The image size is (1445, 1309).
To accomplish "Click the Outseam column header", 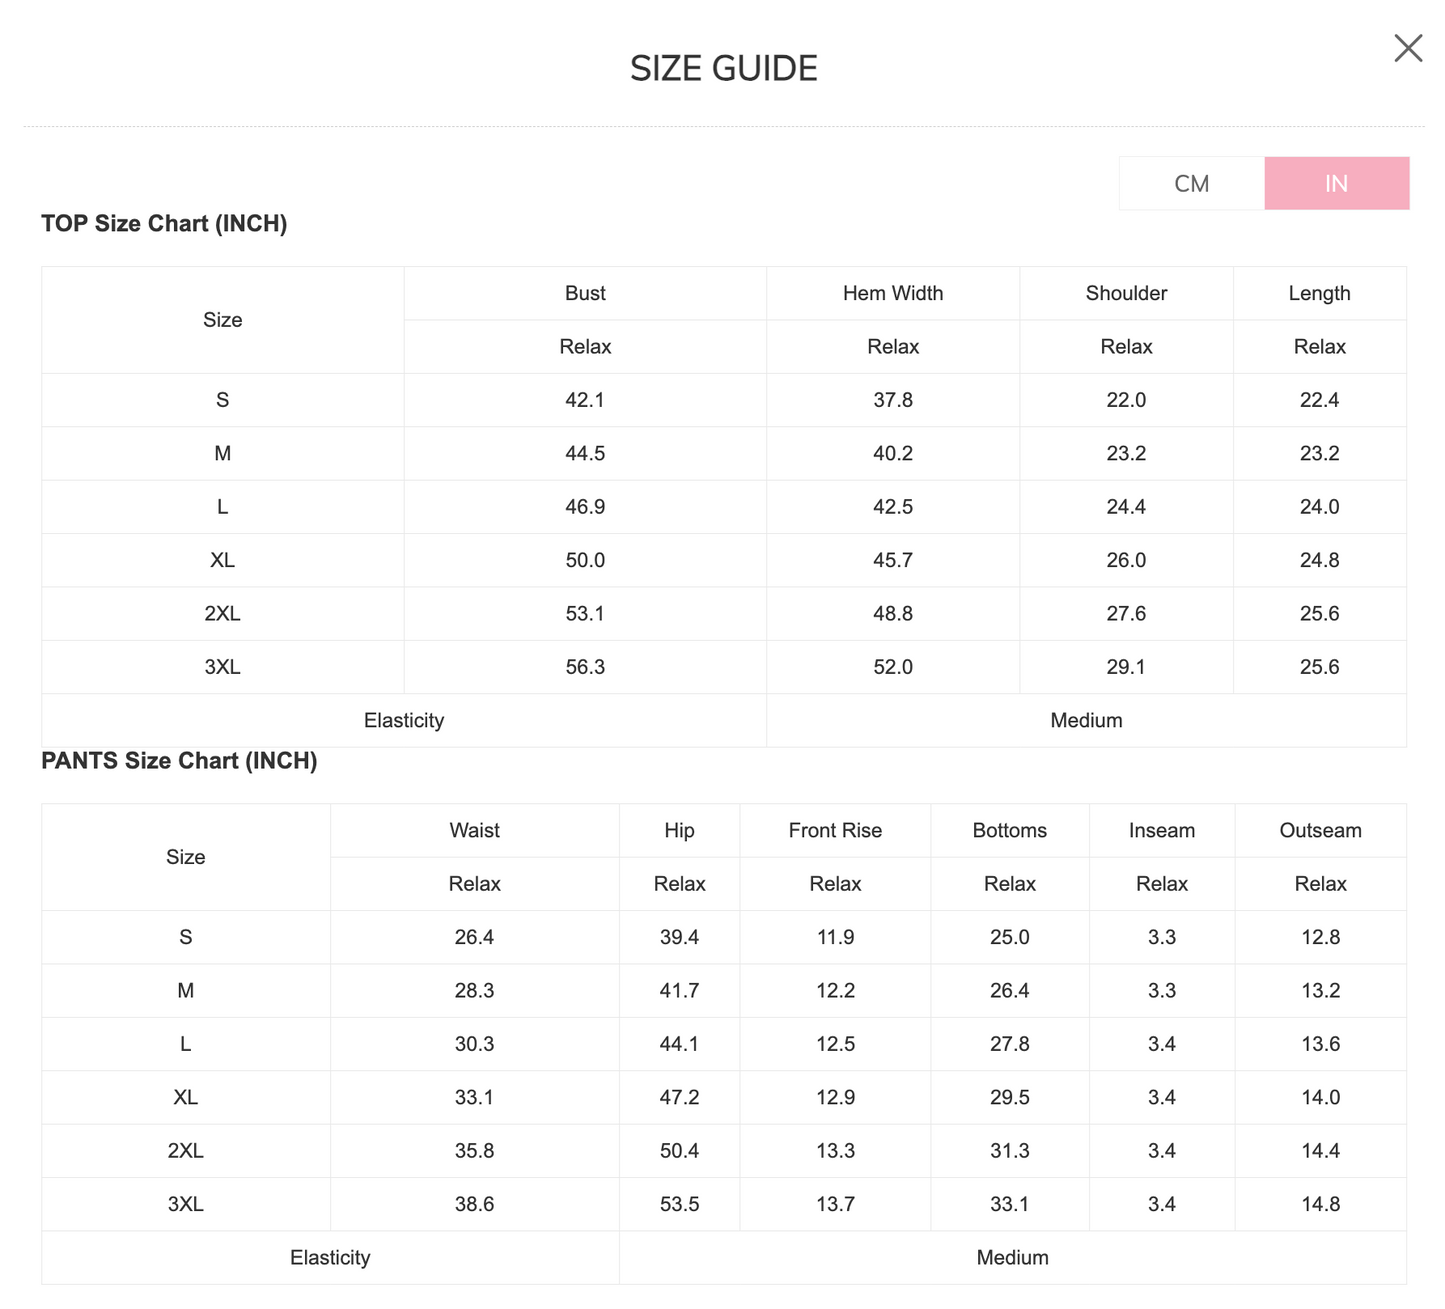I will [1320, 830].
